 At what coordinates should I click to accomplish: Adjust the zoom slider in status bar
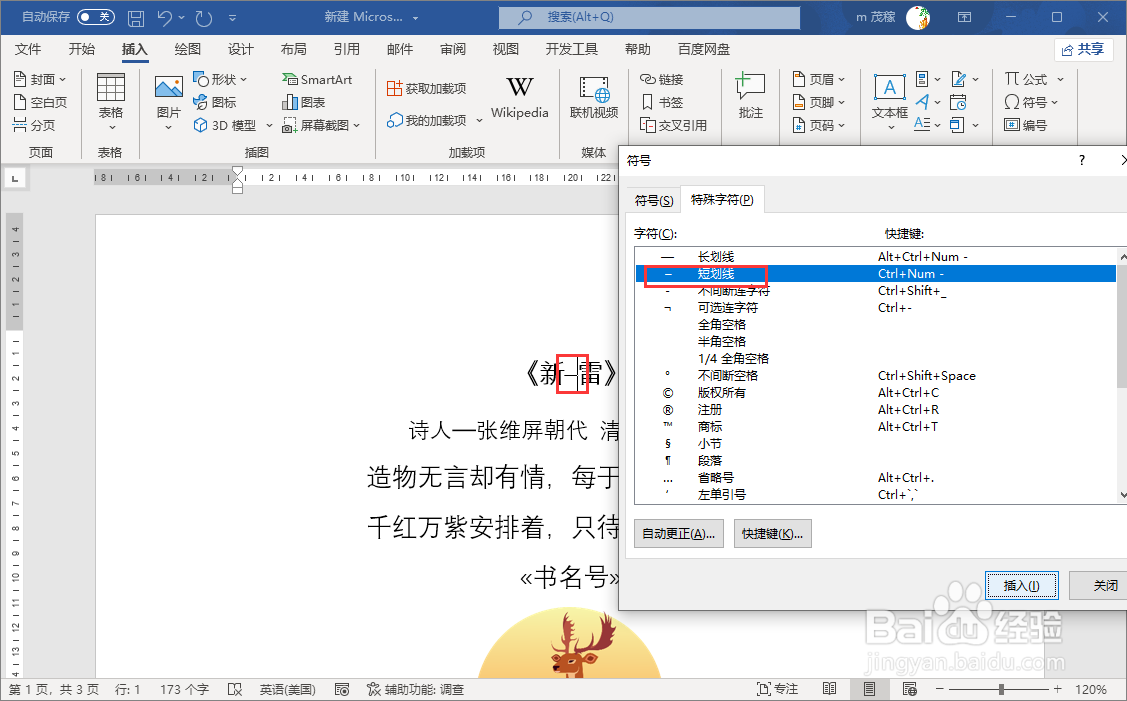[x=1000, y=689]
